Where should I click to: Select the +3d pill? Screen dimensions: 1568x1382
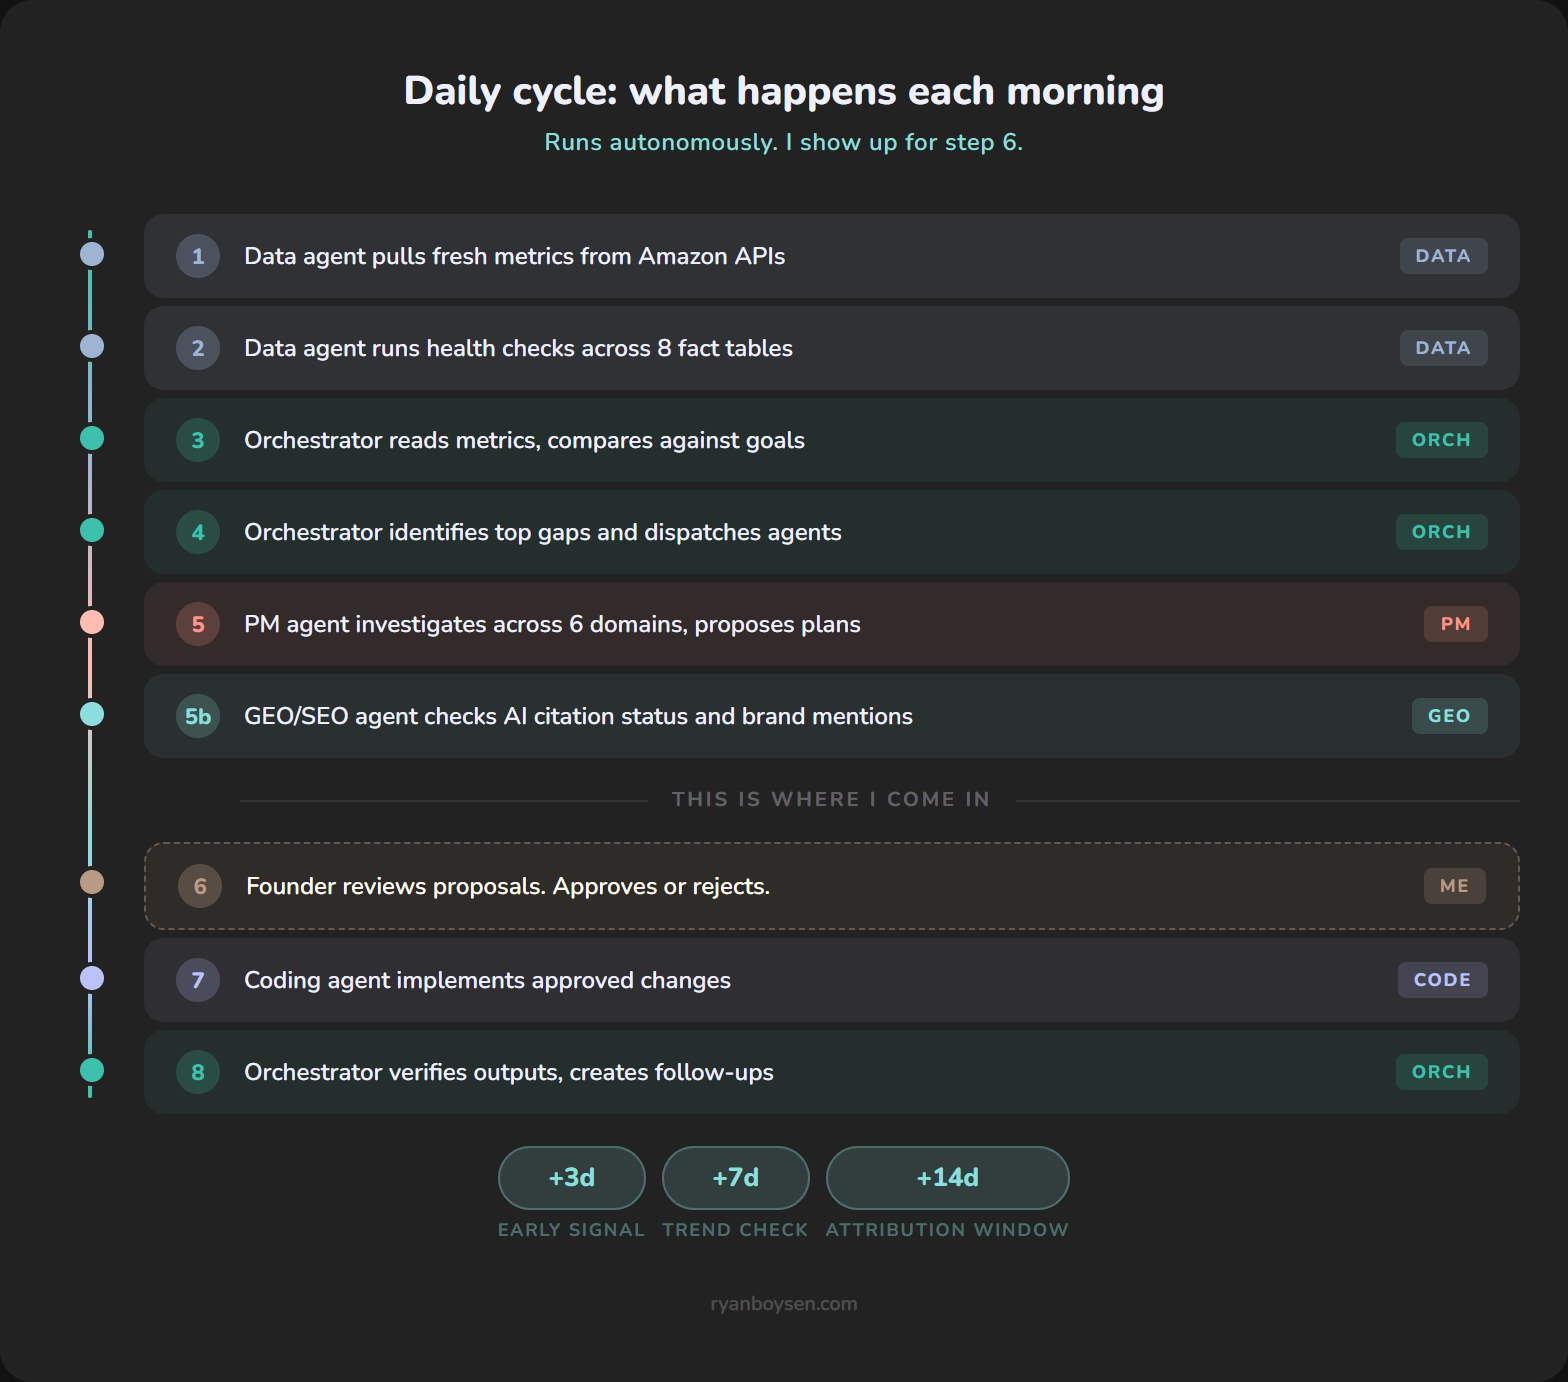[x=572, y=1178]
